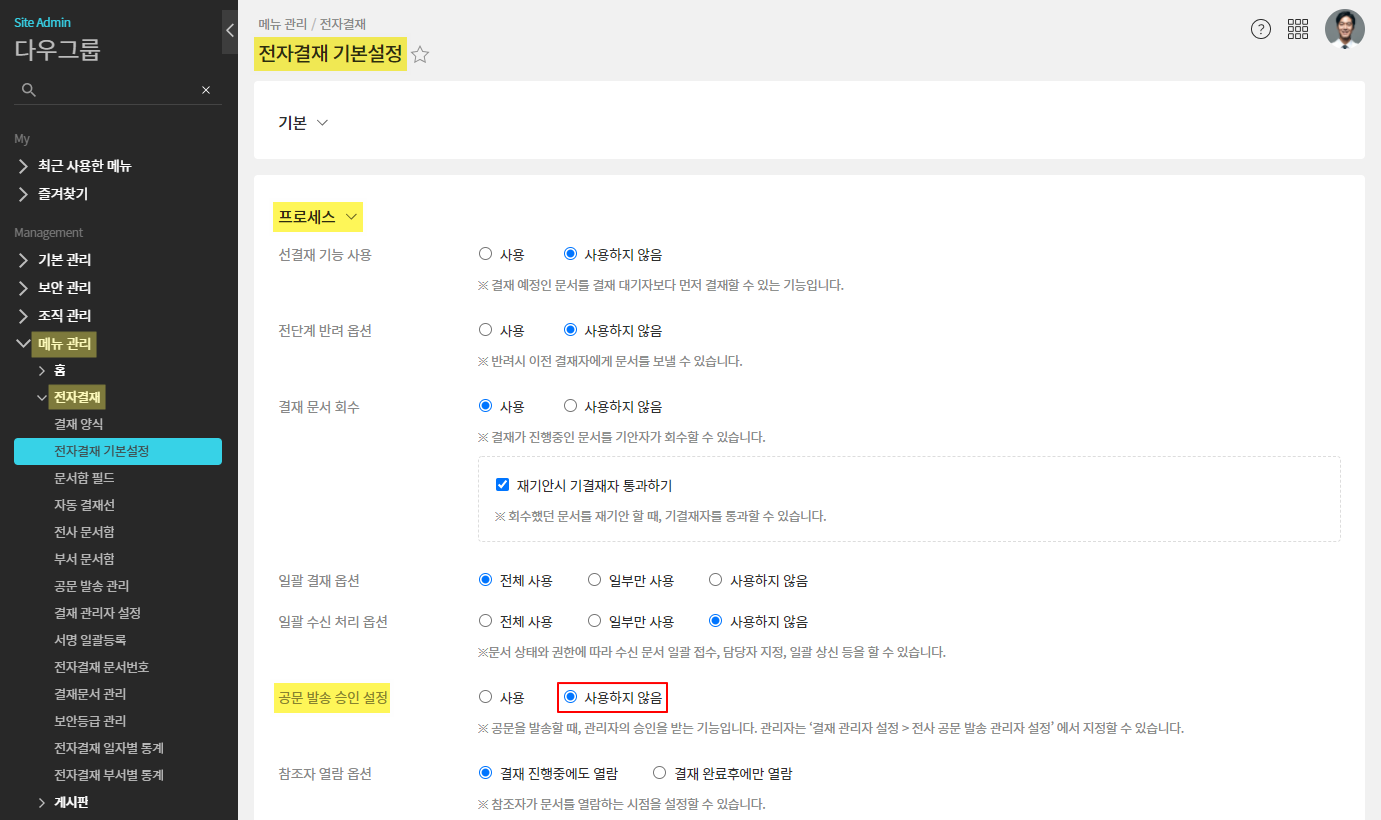Open 전자결재 문서번호 in sidebar
Viewport: 1381px width, 820px height.
coord(101,666)
